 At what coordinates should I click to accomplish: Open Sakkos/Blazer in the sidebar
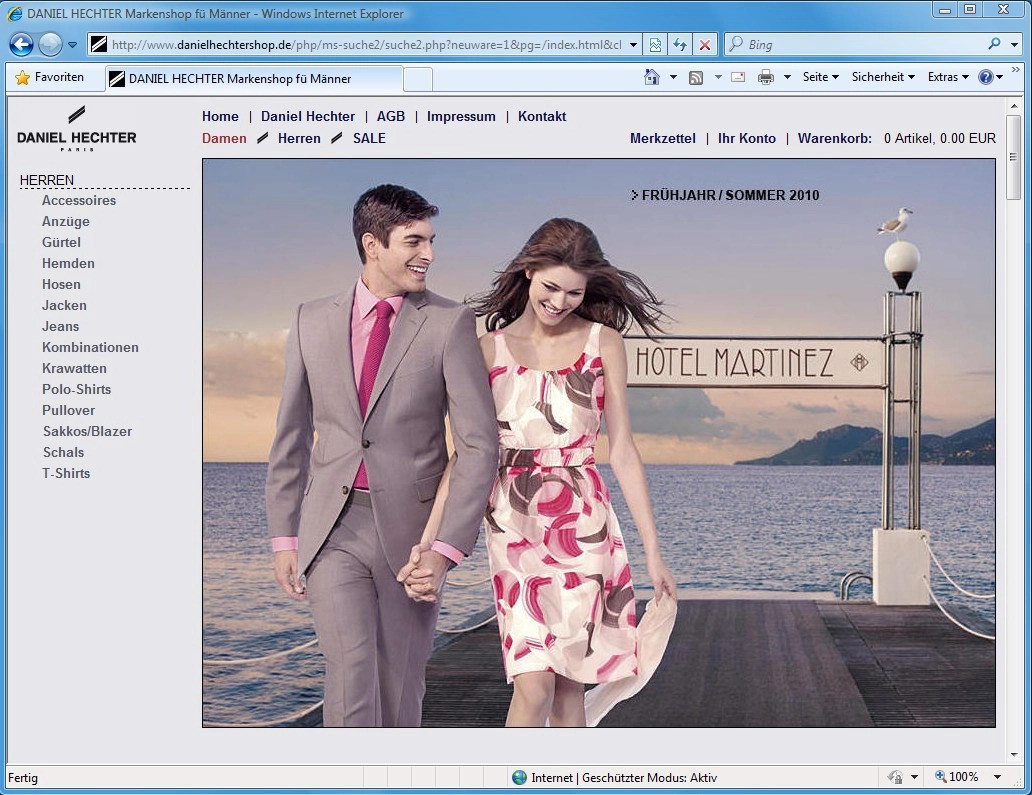(x=88, y=432)
